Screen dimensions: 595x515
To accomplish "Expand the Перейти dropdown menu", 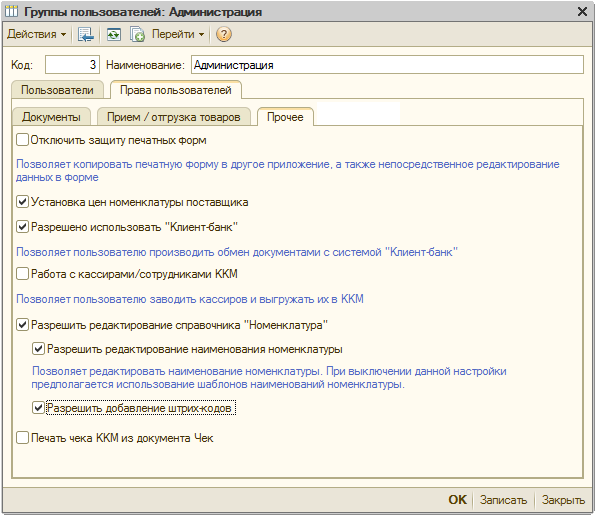I will click(x=178, y=34).
